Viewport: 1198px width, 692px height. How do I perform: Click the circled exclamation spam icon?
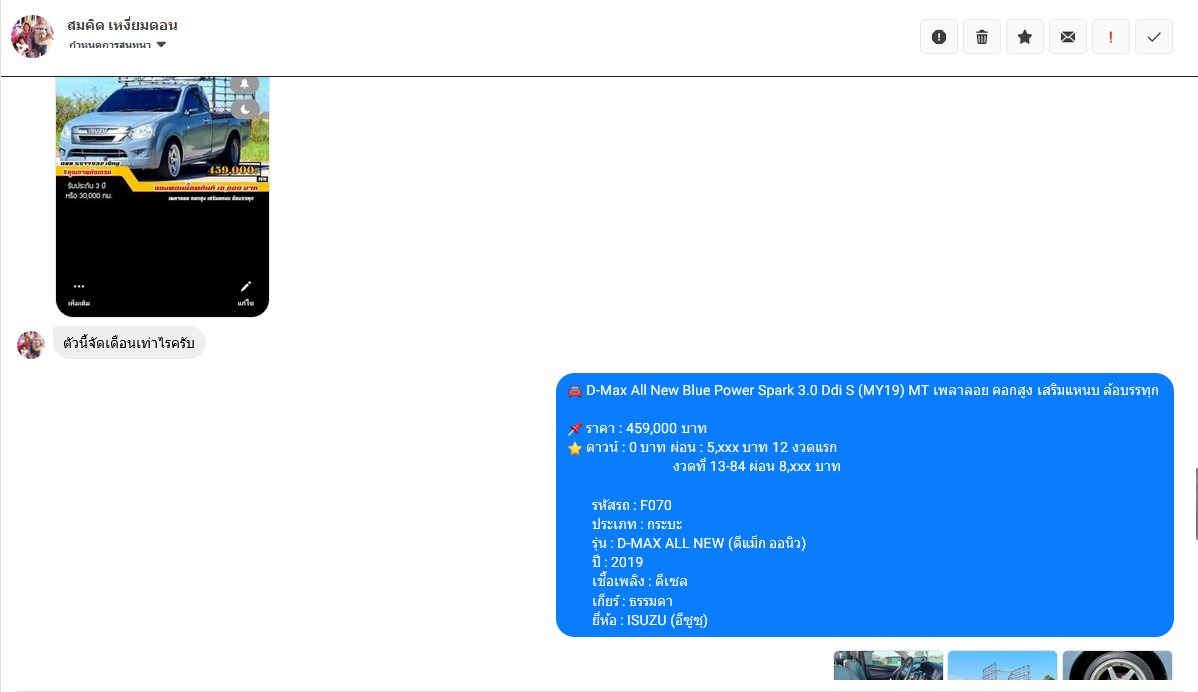(x=939, y=37)
